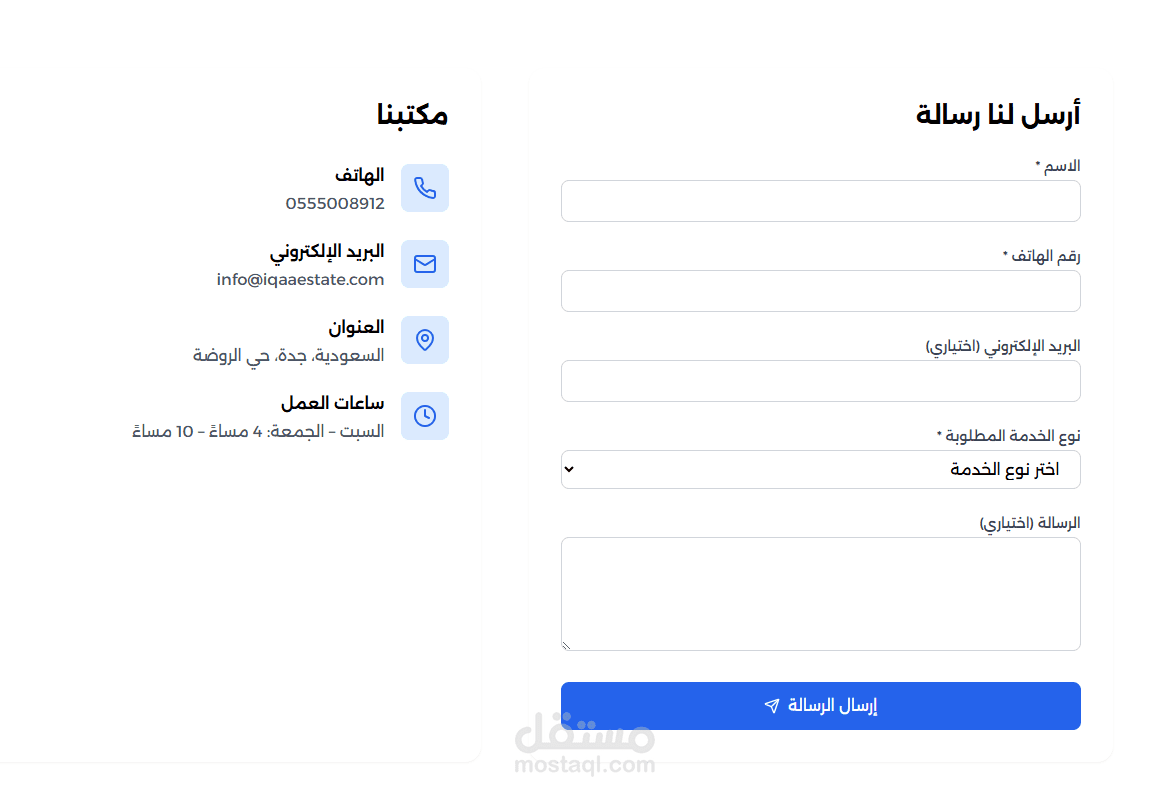This screenshot has width=1170, height=793.
Task: Click the الرسالة (اختياري) field label
Action: click(1030, 523)
